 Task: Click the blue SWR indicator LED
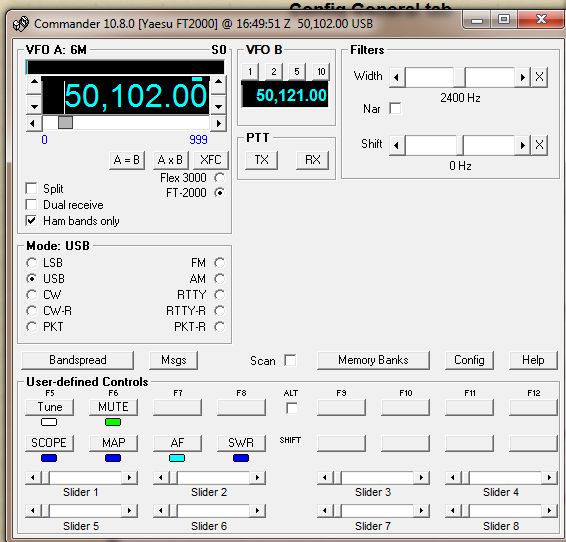pyautogui.click(x=241, y=458)
